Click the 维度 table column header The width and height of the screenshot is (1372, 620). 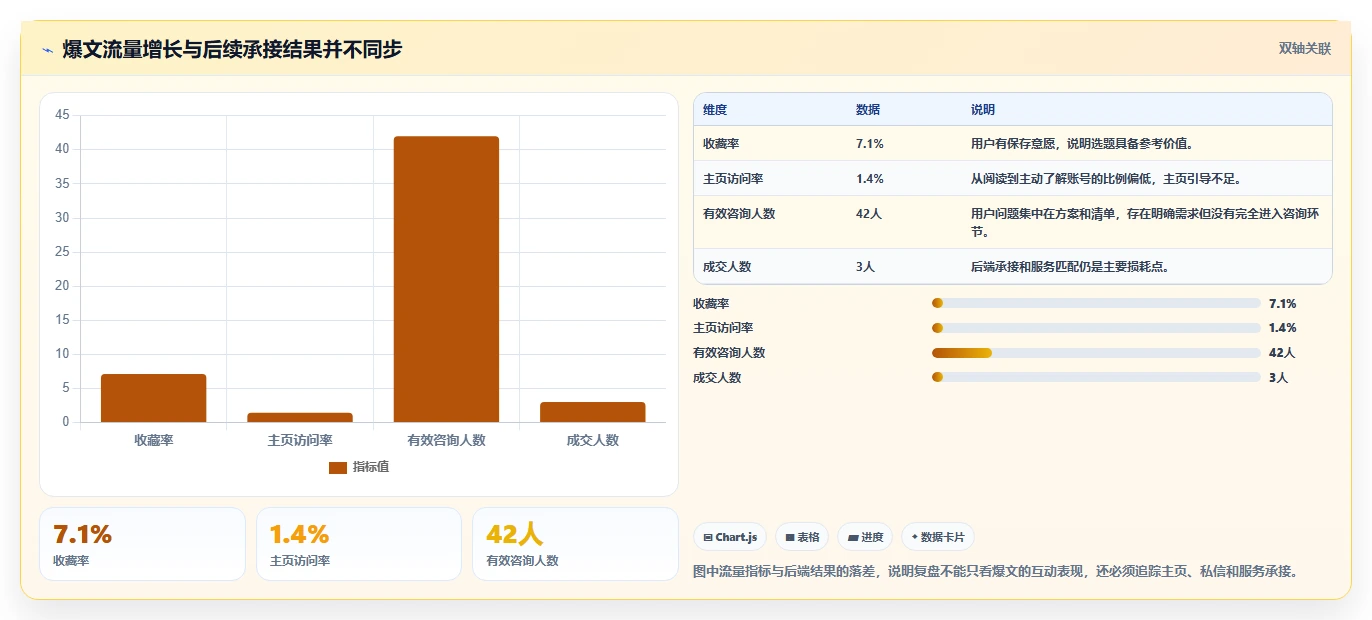pyautogui.click(x=715, y=110)
